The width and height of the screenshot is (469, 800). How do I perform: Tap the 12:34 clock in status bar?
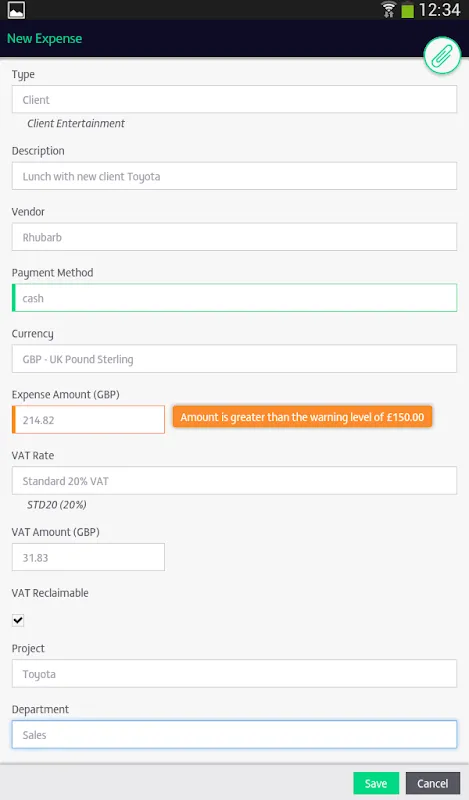[439, 10]
